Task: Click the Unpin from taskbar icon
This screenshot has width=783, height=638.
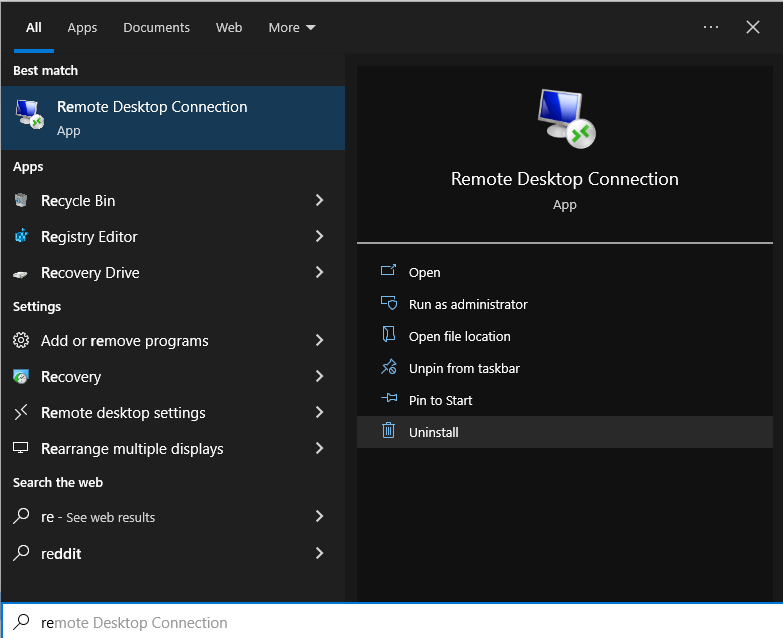Action: [389, 367]
